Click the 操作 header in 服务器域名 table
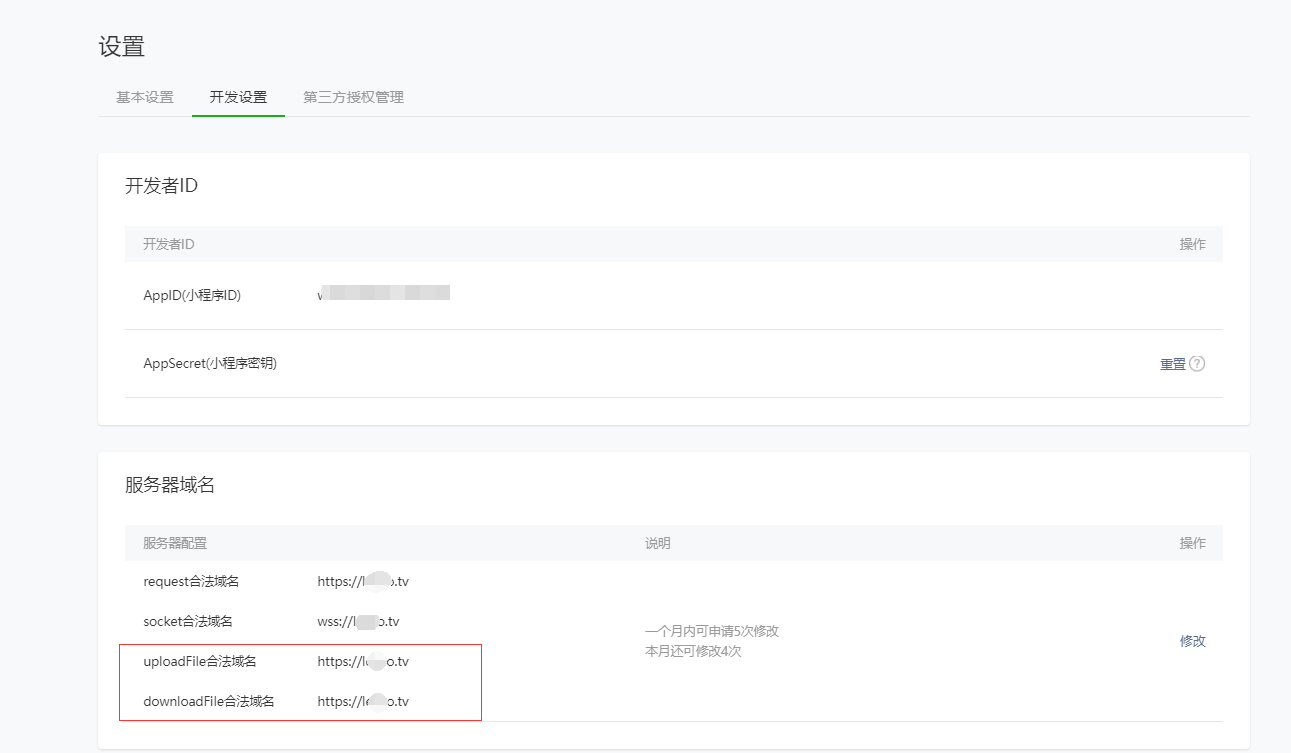Image resolution: width=1291 pixels, height=753 pixels. tap(1192, 543)
